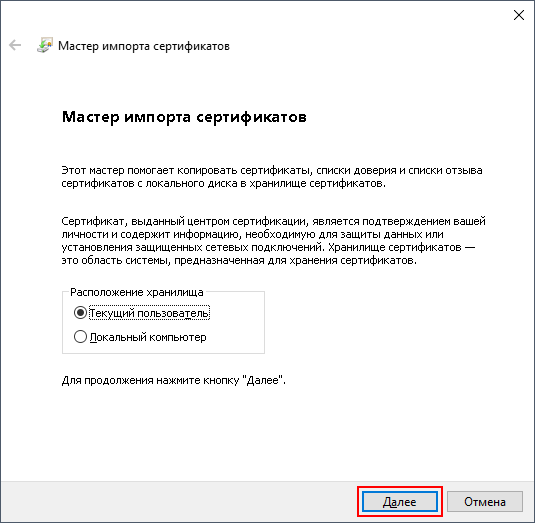The image size is (535, 523).
Task: Select the "Текущий пользователь" radio button circle
Action: pyautogui.click(x=80, y=313)
